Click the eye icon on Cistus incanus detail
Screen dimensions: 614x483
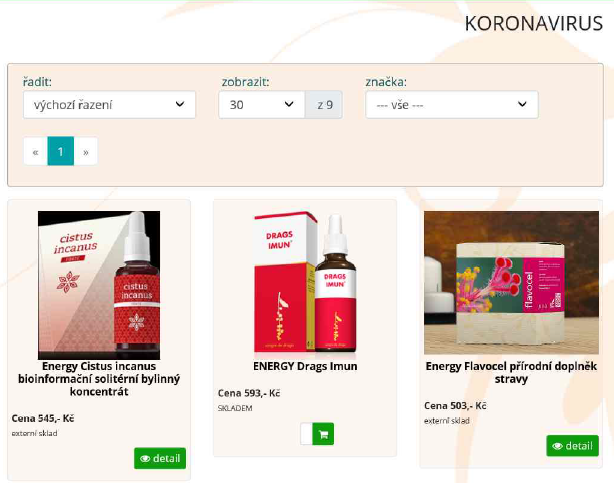pos(145,458)
